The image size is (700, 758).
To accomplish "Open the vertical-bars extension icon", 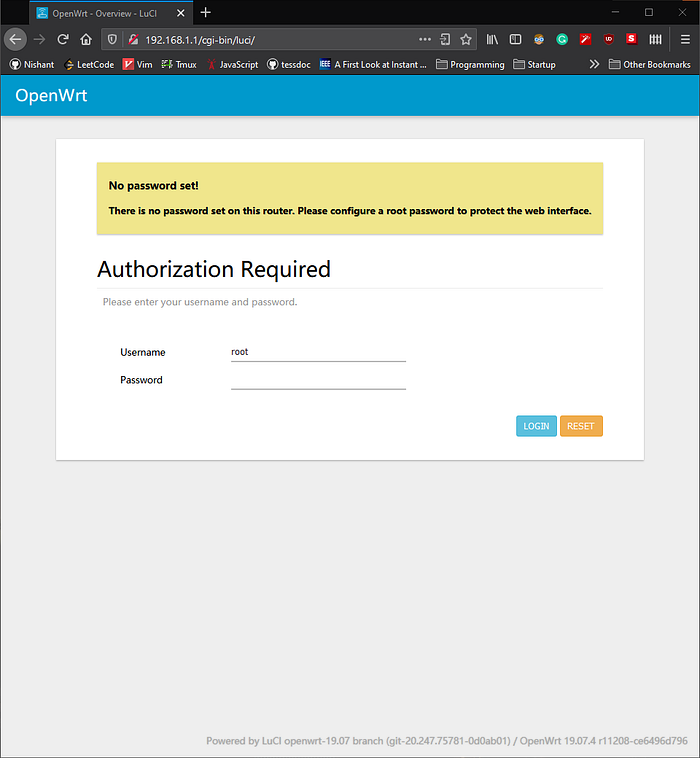I will (655, 40).
